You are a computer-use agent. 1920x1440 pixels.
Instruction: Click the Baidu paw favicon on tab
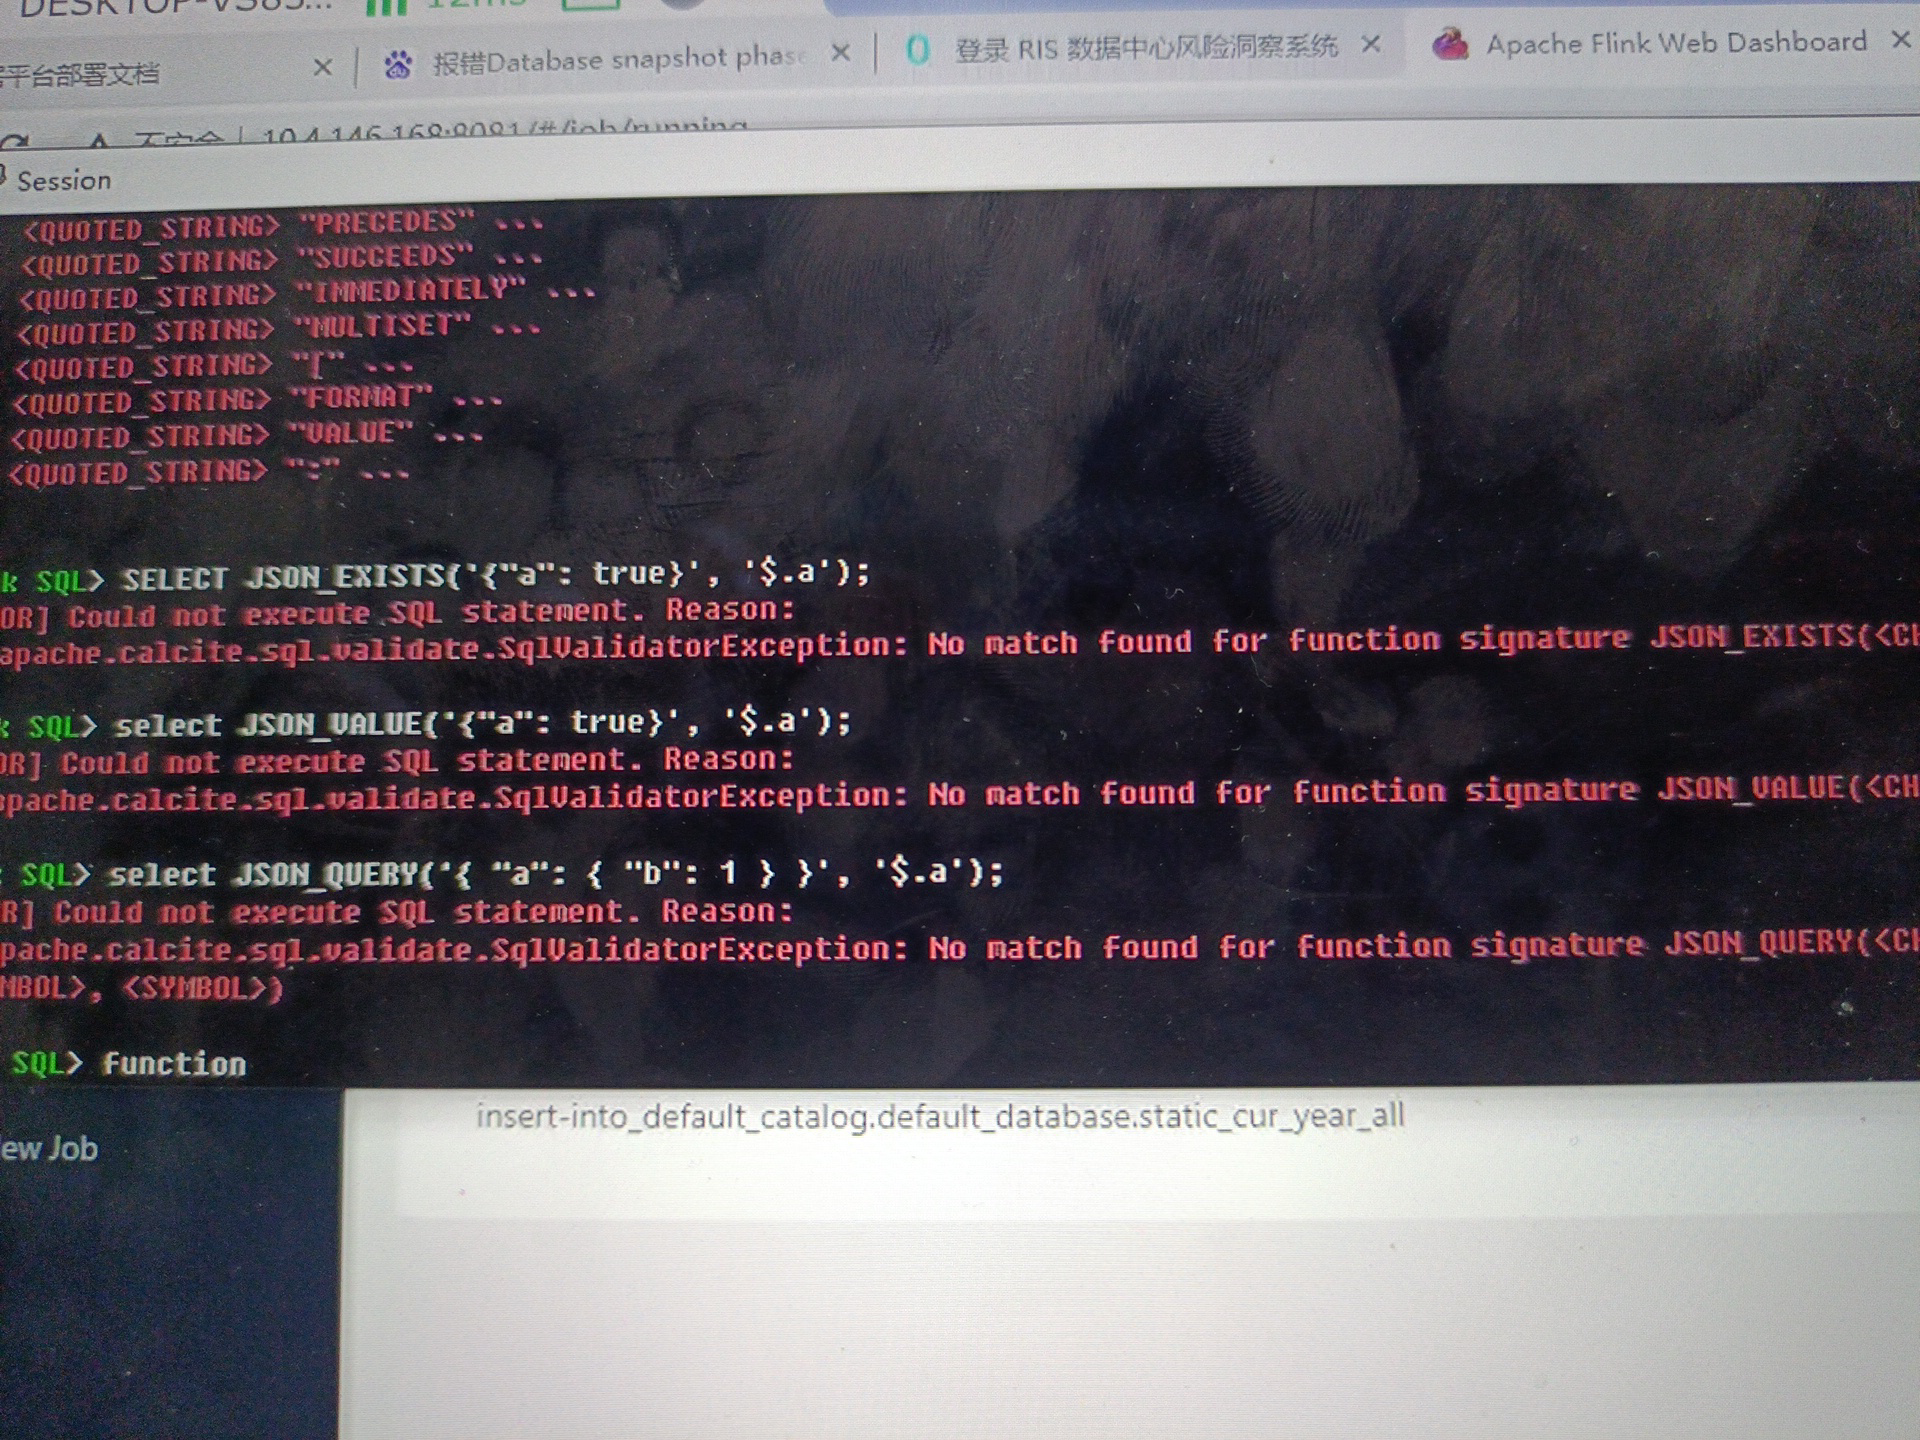398,65
